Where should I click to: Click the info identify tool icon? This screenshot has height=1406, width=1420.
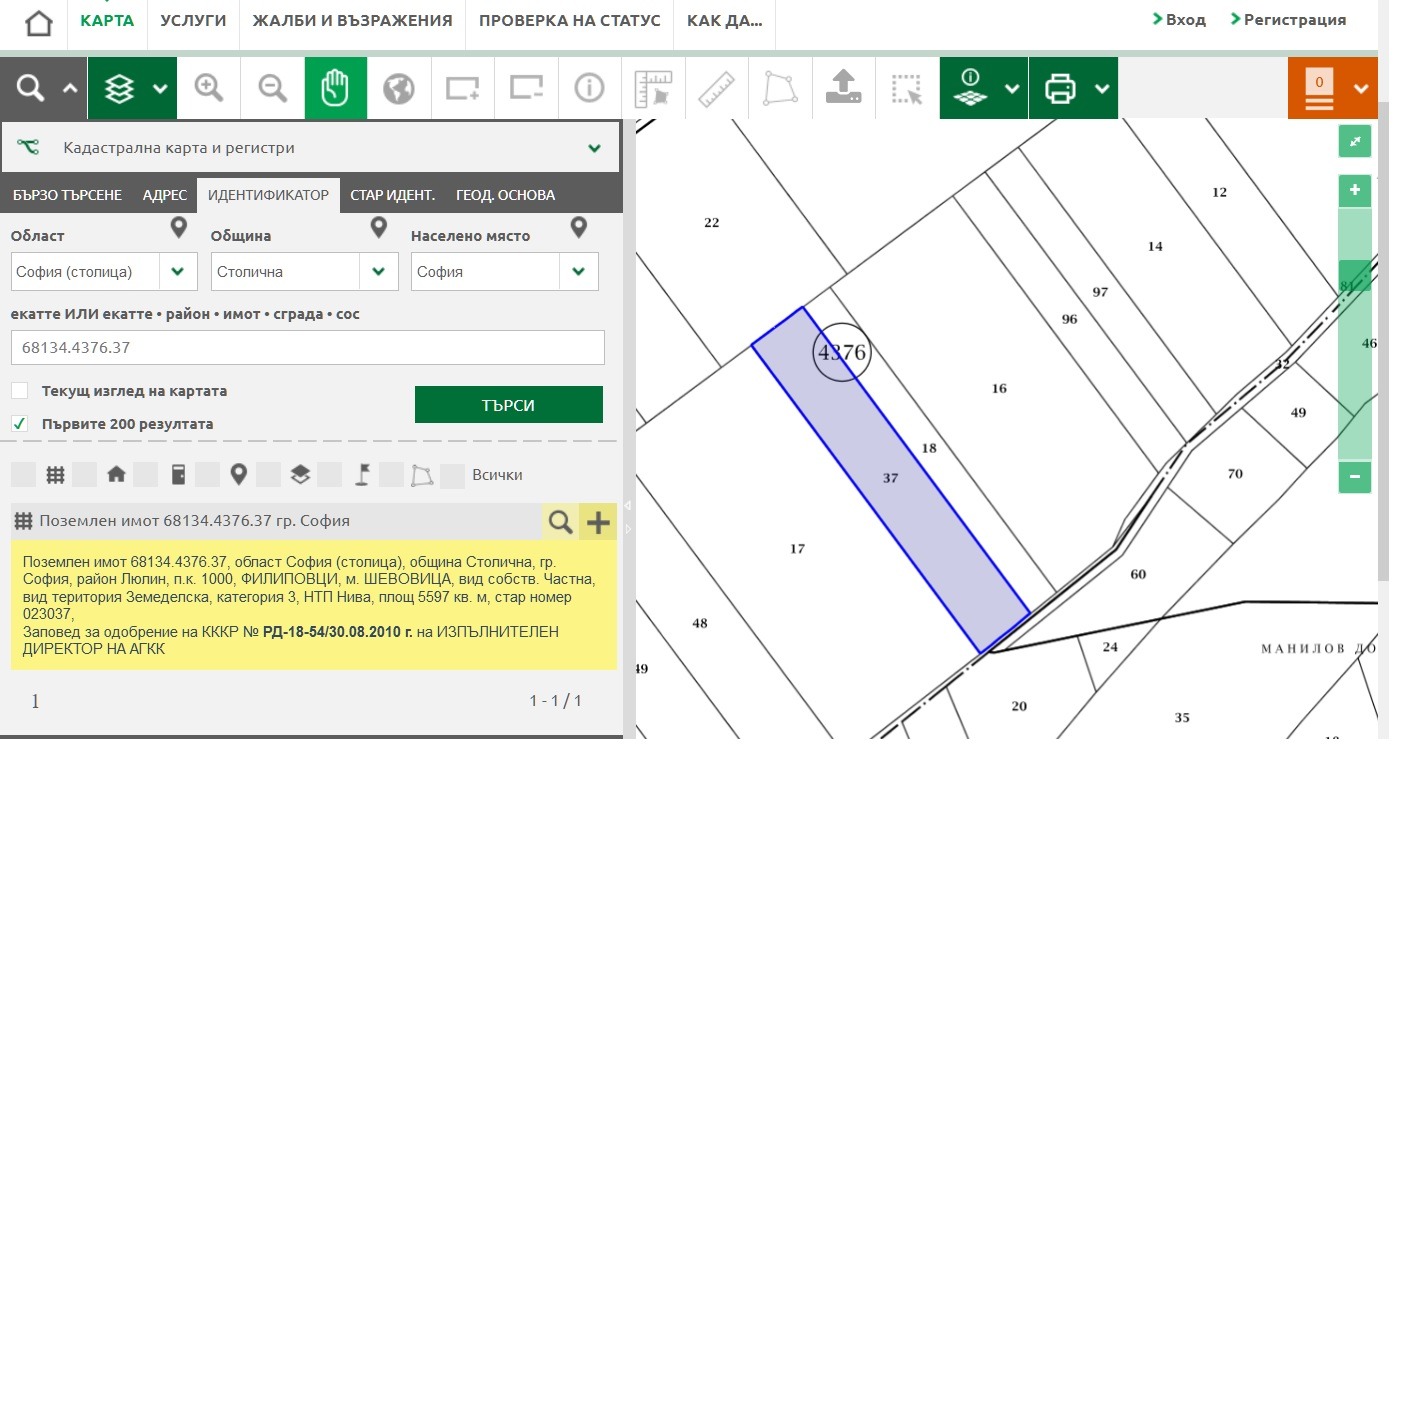click(x=589, y=88)
